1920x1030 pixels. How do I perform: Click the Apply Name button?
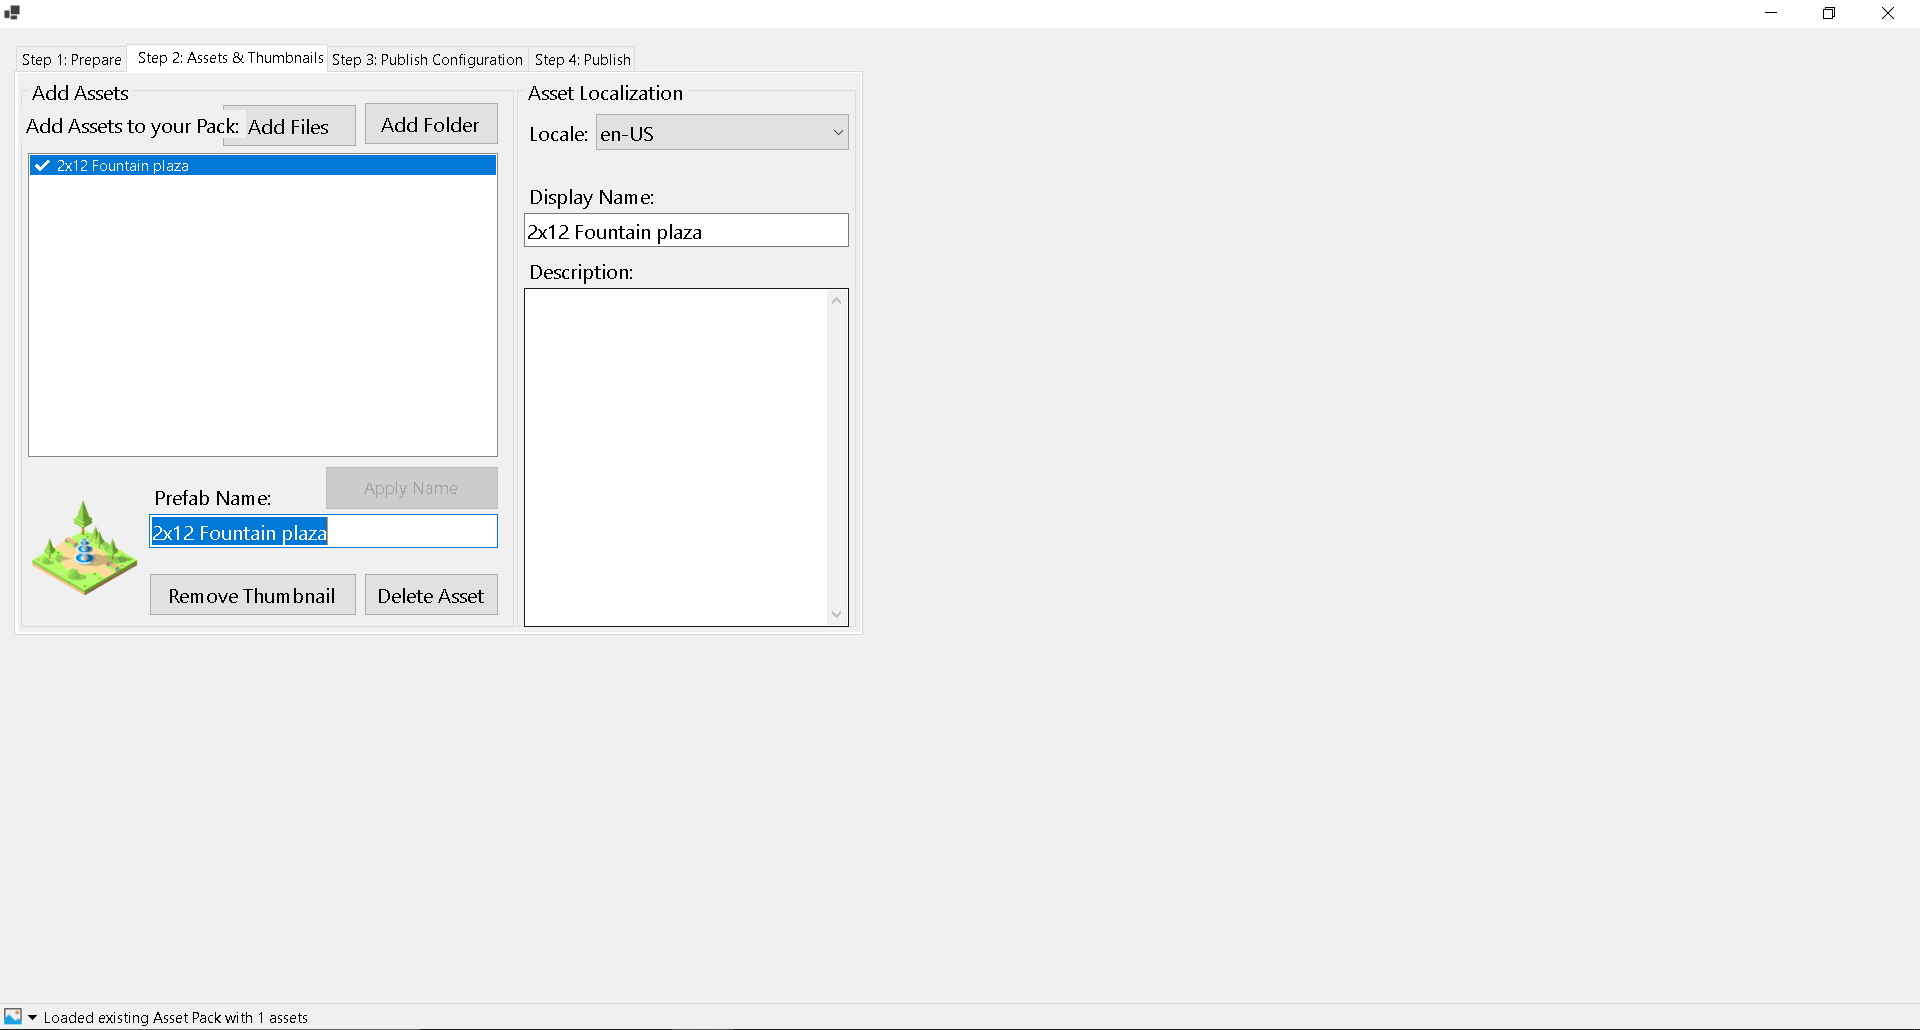point(410,488)
